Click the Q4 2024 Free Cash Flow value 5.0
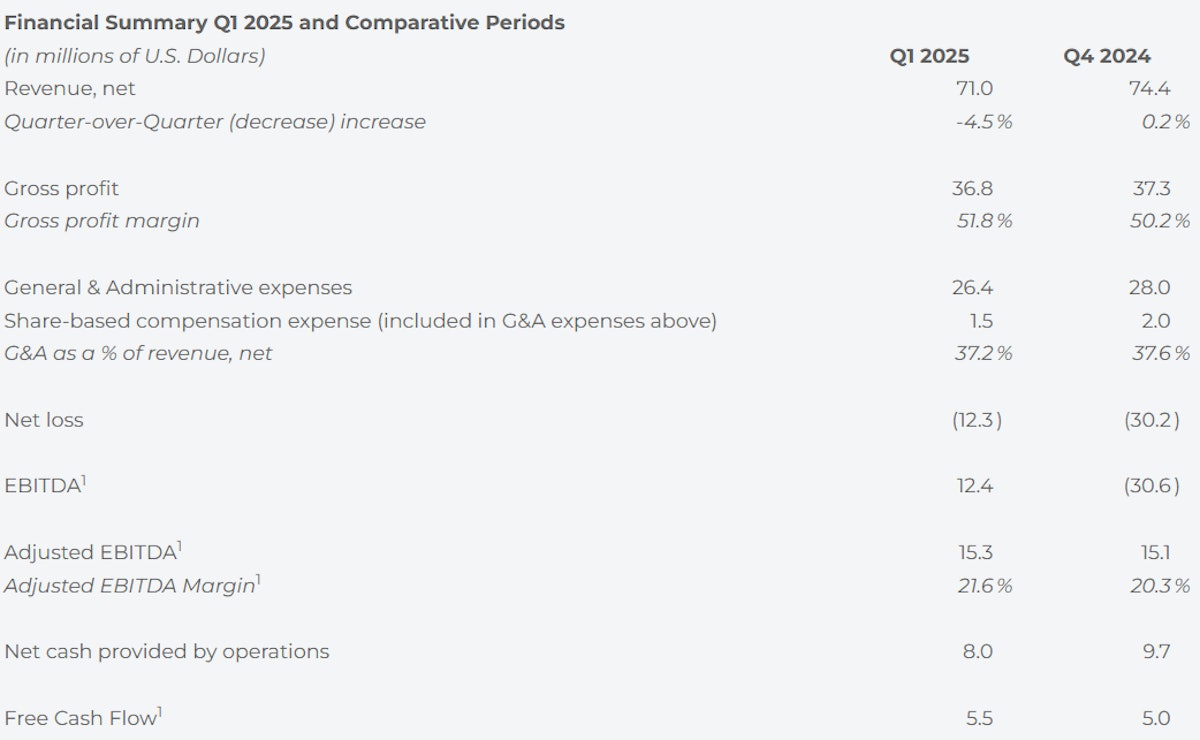1200x740 pixels. click(x=1155, y=718)
